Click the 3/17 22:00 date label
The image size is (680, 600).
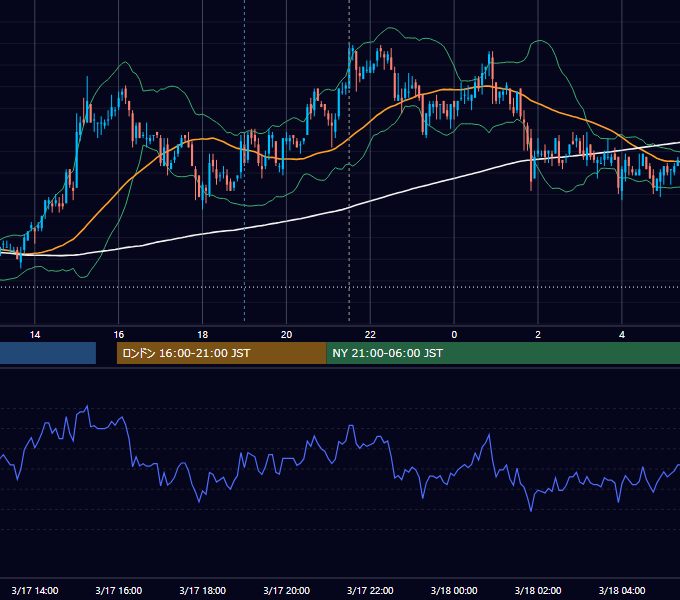(370, 590)
